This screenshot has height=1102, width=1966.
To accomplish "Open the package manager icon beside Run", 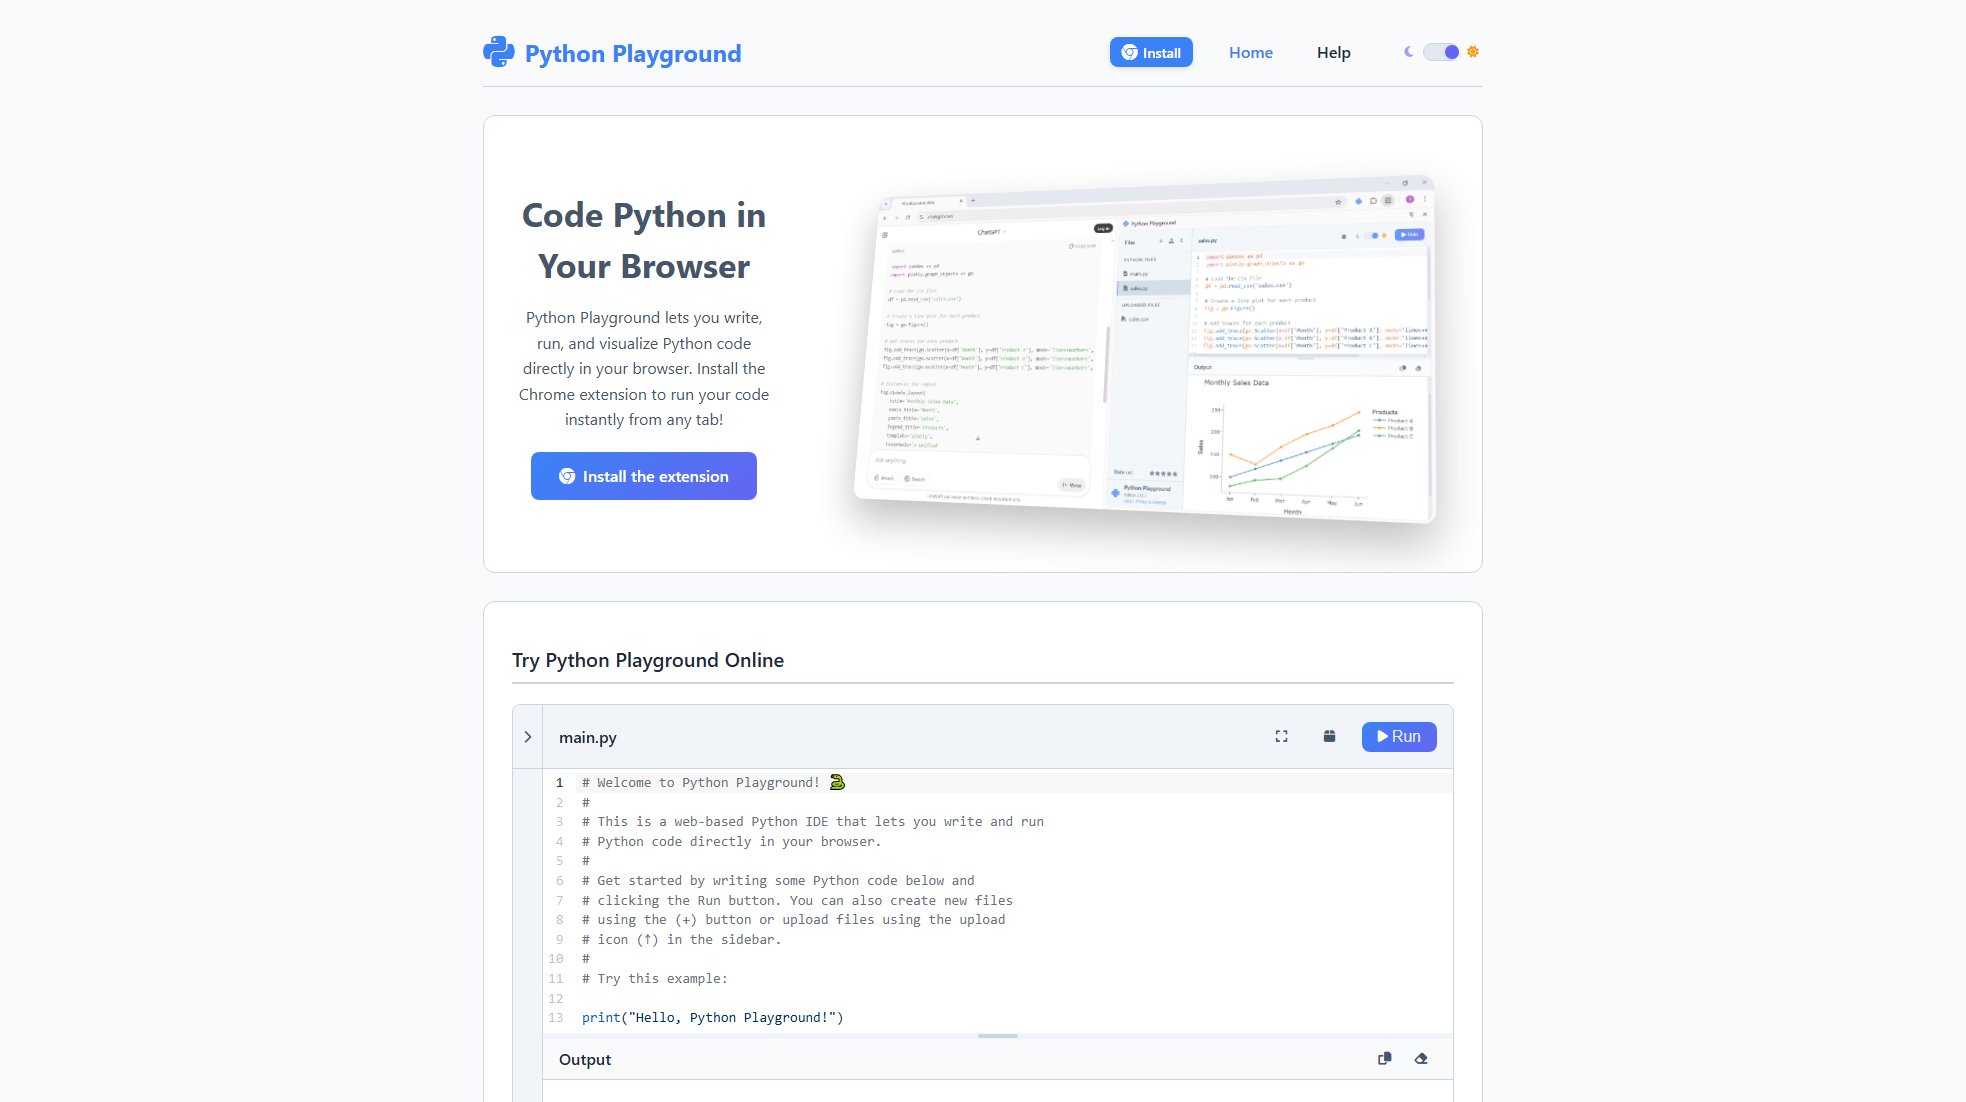I will pyautogui.click(x=1328, y=736).
